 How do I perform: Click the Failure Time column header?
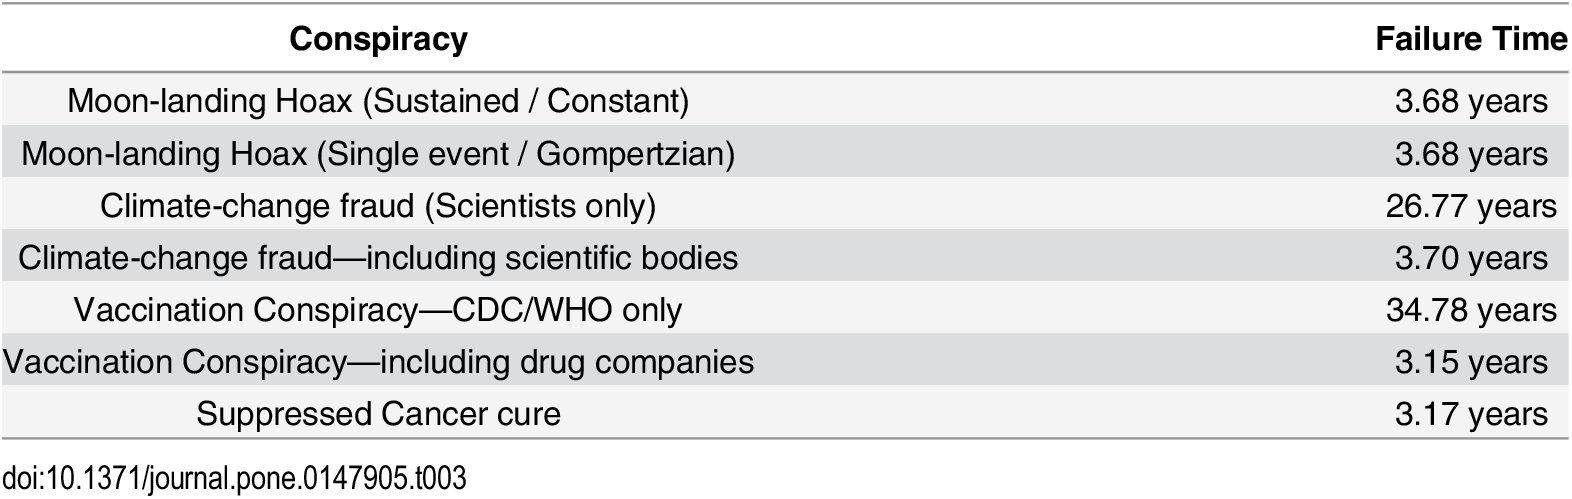click(1471, 39)
